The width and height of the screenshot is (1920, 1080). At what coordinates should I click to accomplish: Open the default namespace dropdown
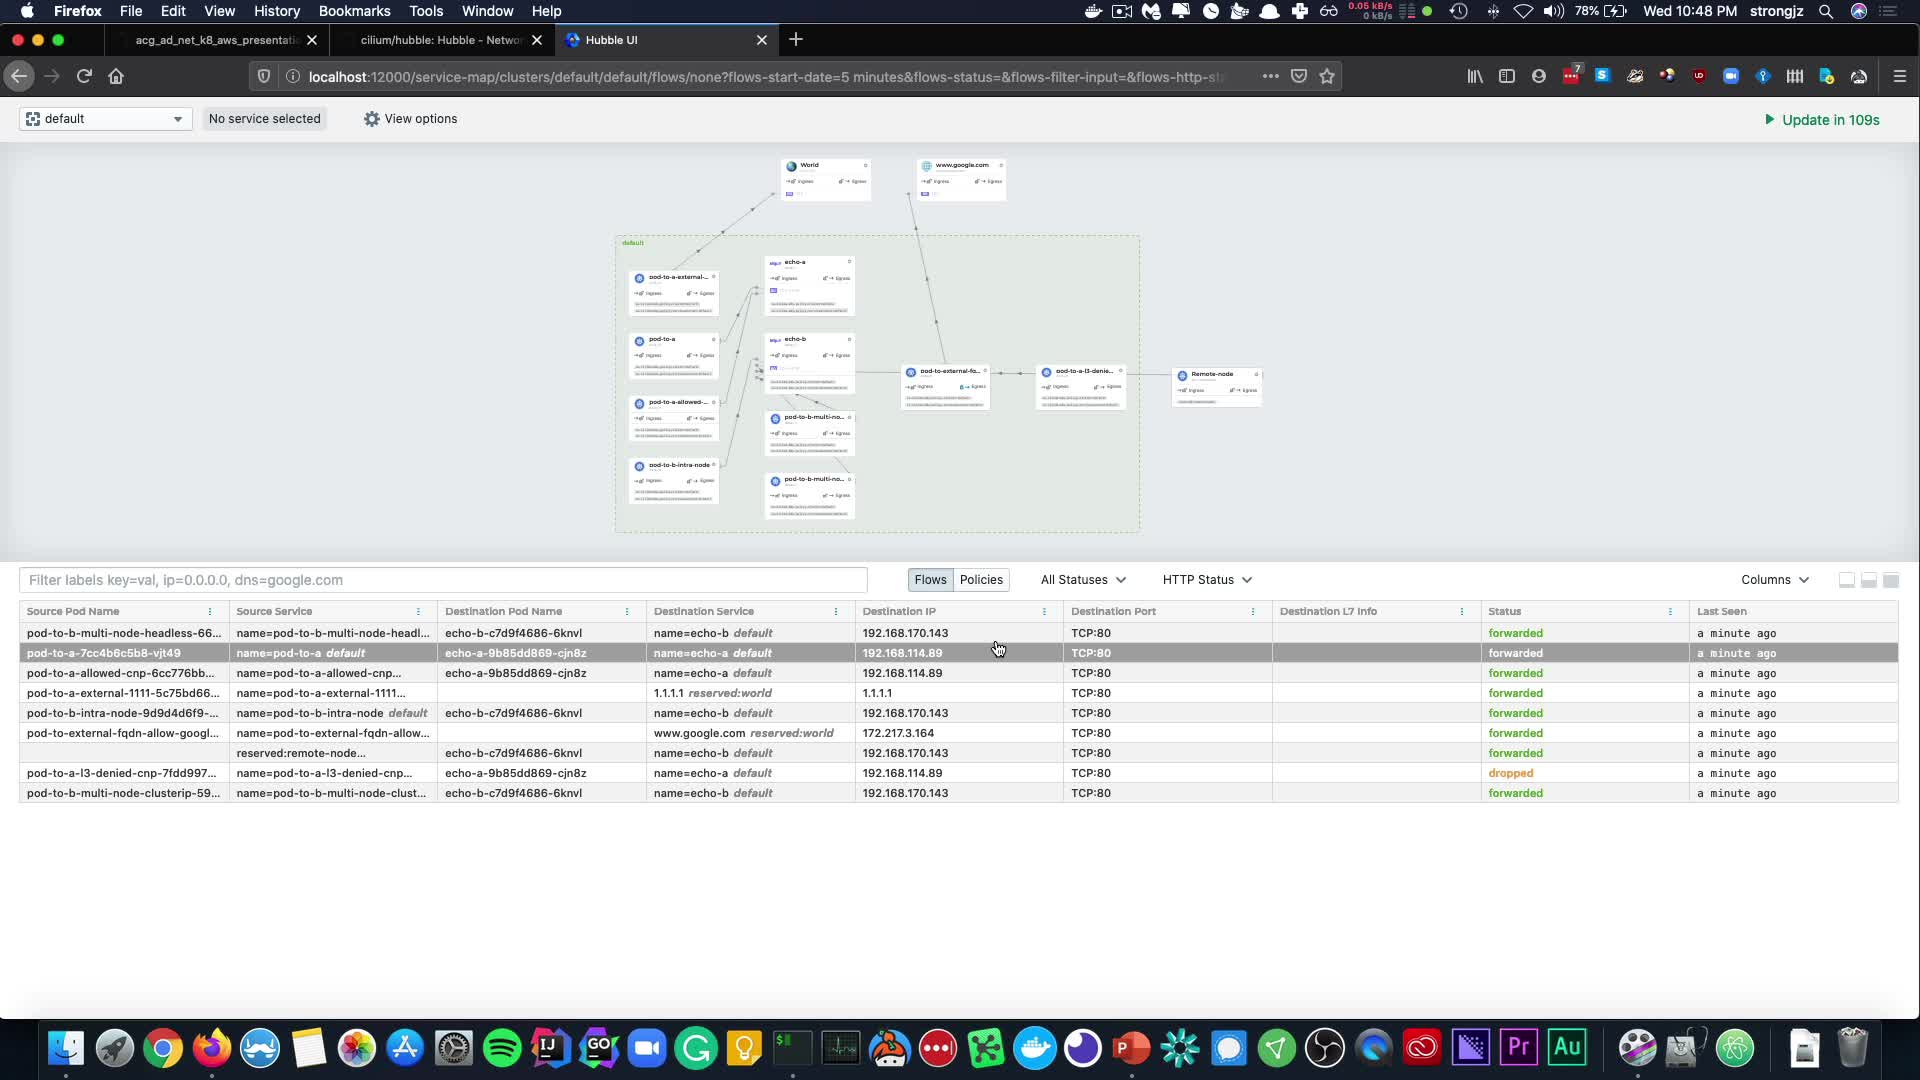(x=105, y=119)
